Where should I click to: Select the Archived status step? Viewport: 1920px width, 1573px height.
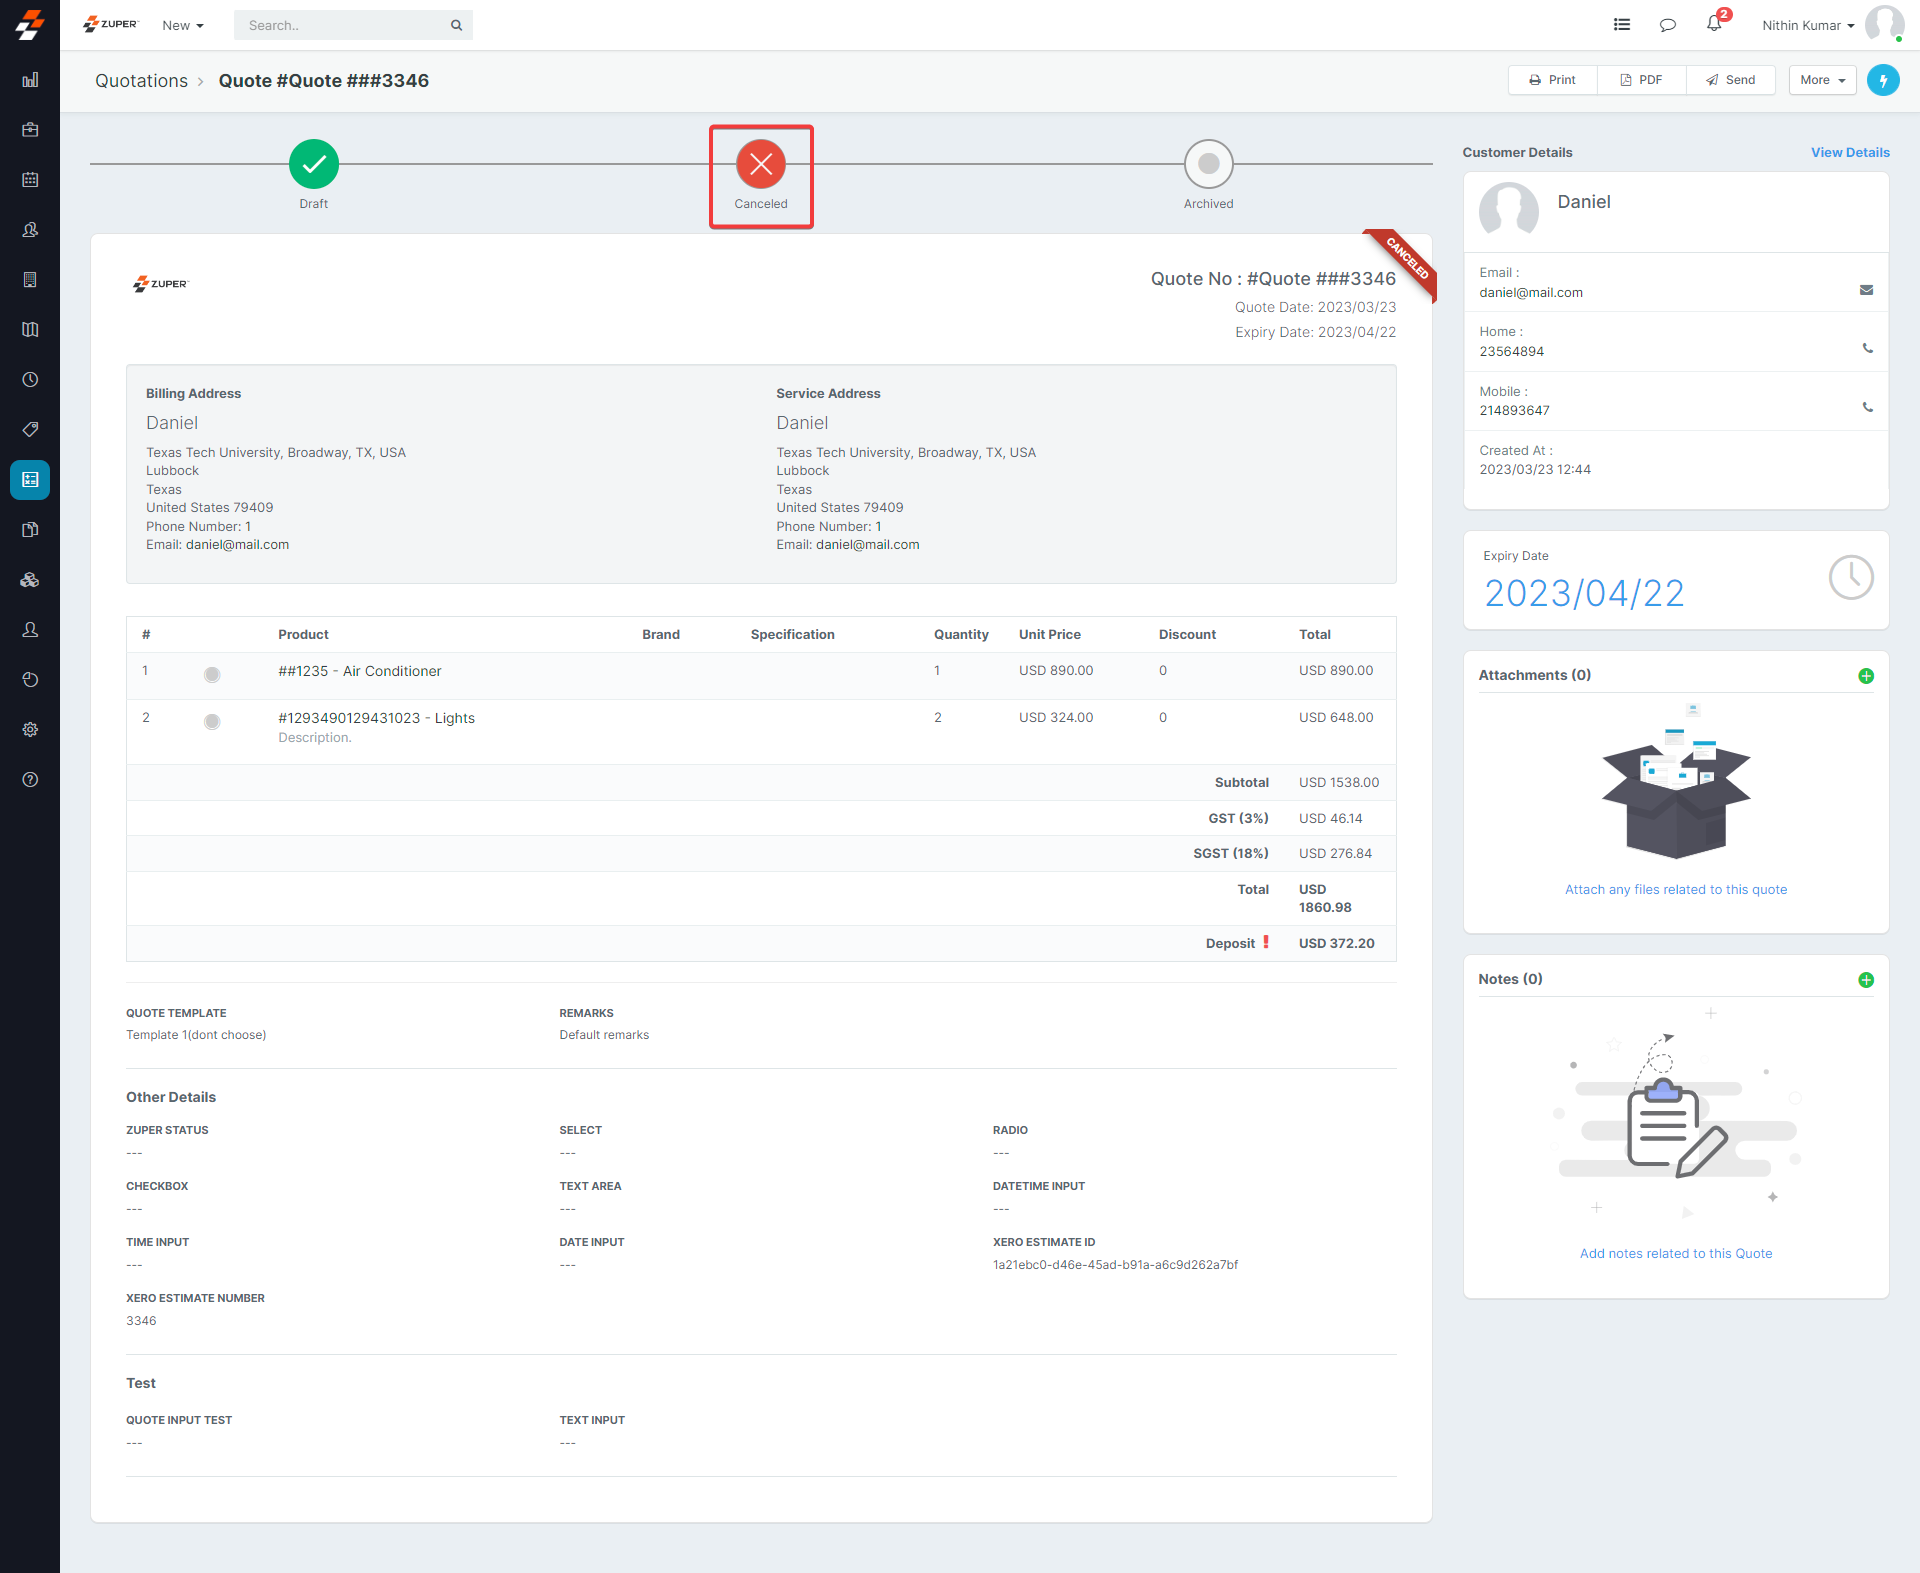(x=1208, y=164)
